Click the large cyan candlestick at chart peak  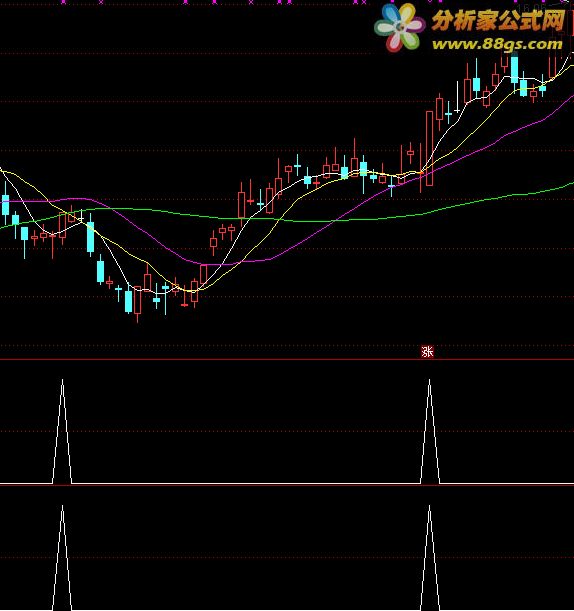click(x=514, y=70)
